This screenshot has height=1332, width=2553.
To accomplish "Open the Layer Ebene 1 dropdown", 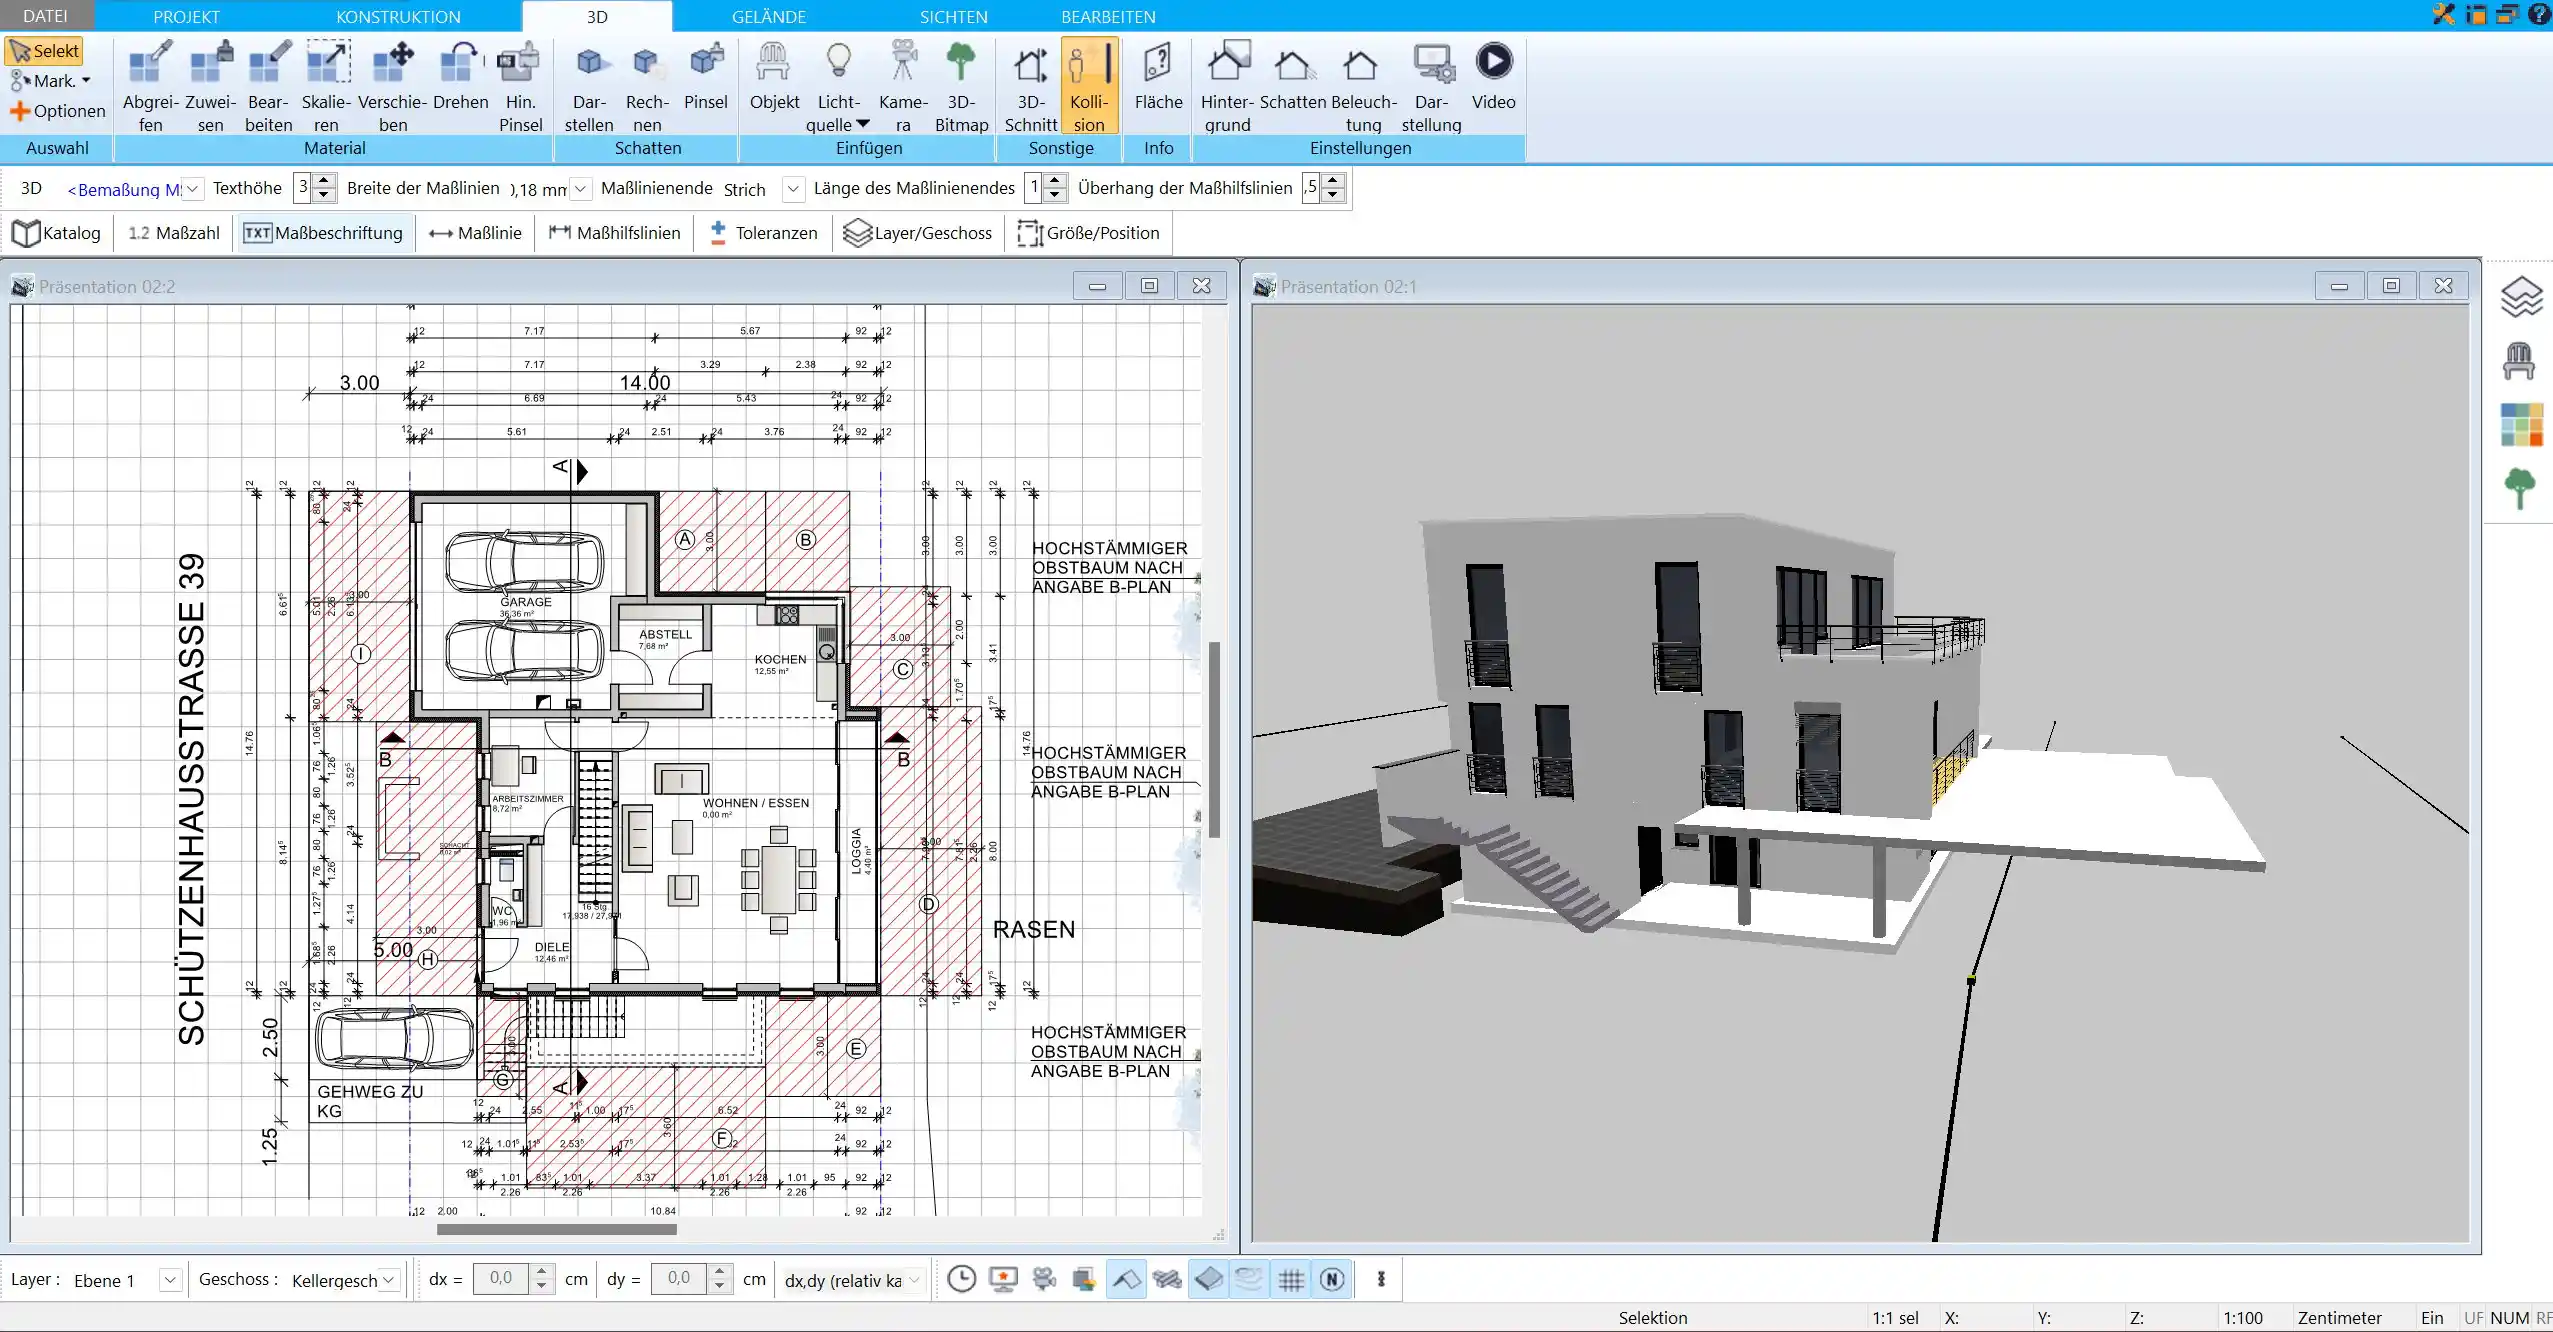I will point(170,1280).
